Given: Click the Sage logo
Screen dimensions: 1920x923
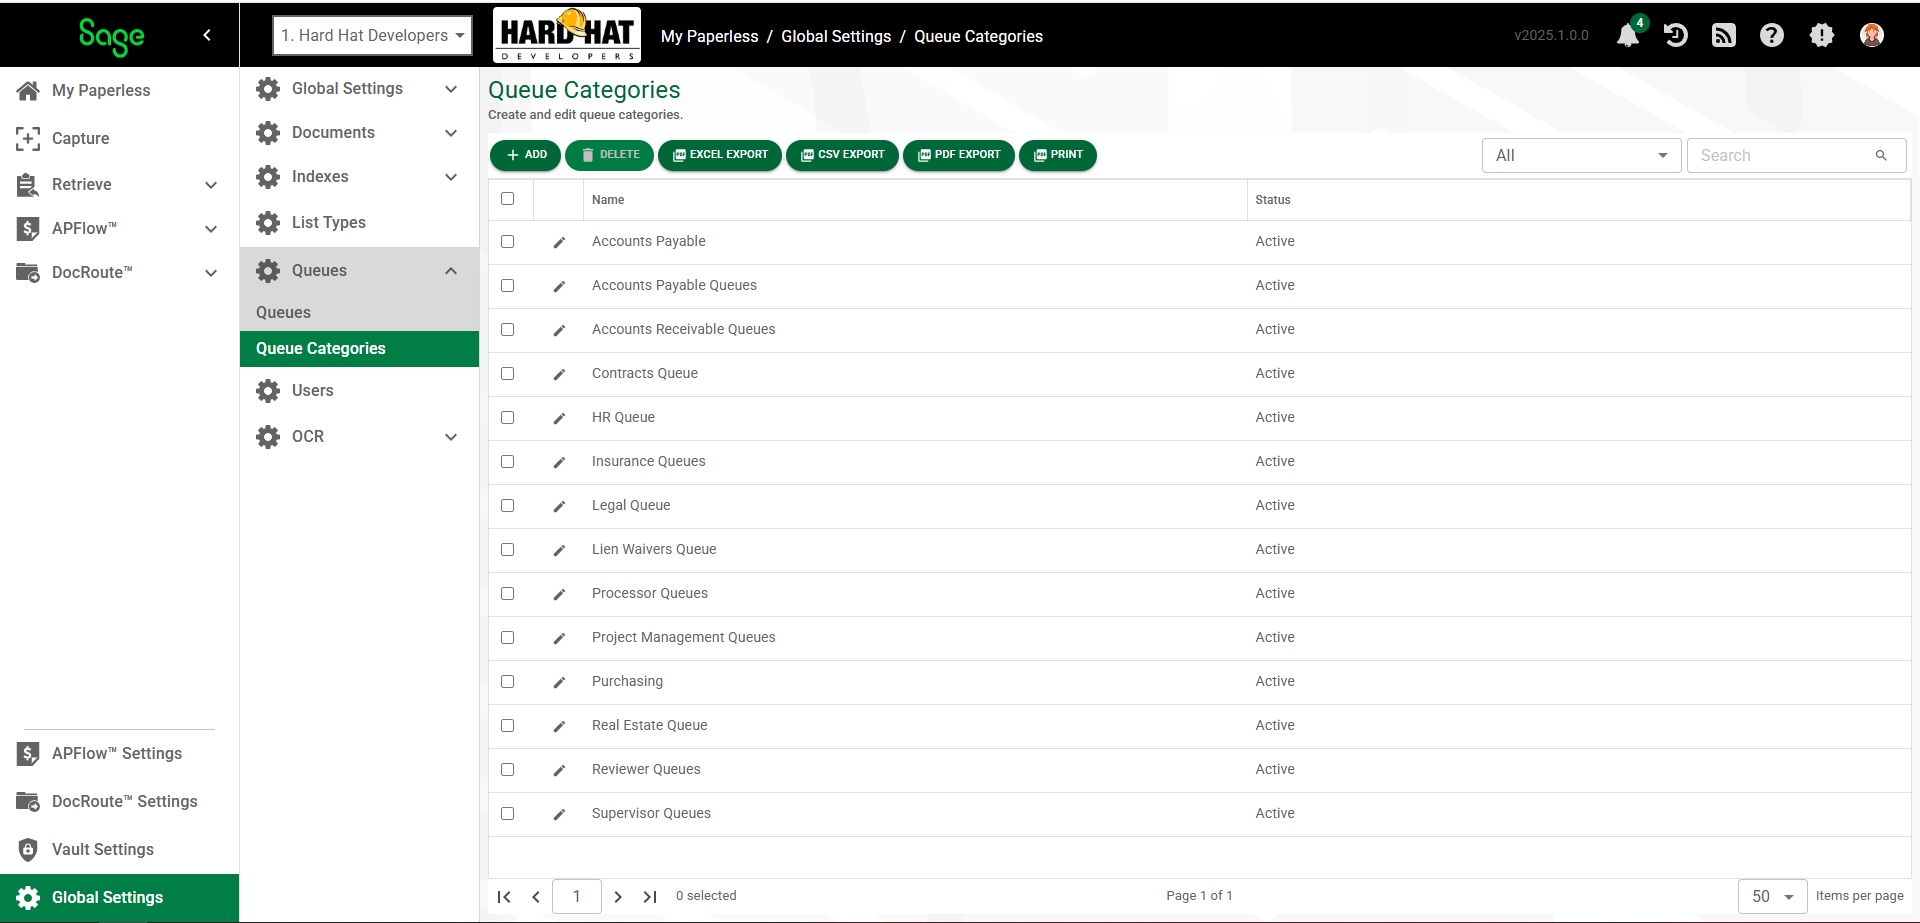Looking at the screenshot, I should 112,36.
